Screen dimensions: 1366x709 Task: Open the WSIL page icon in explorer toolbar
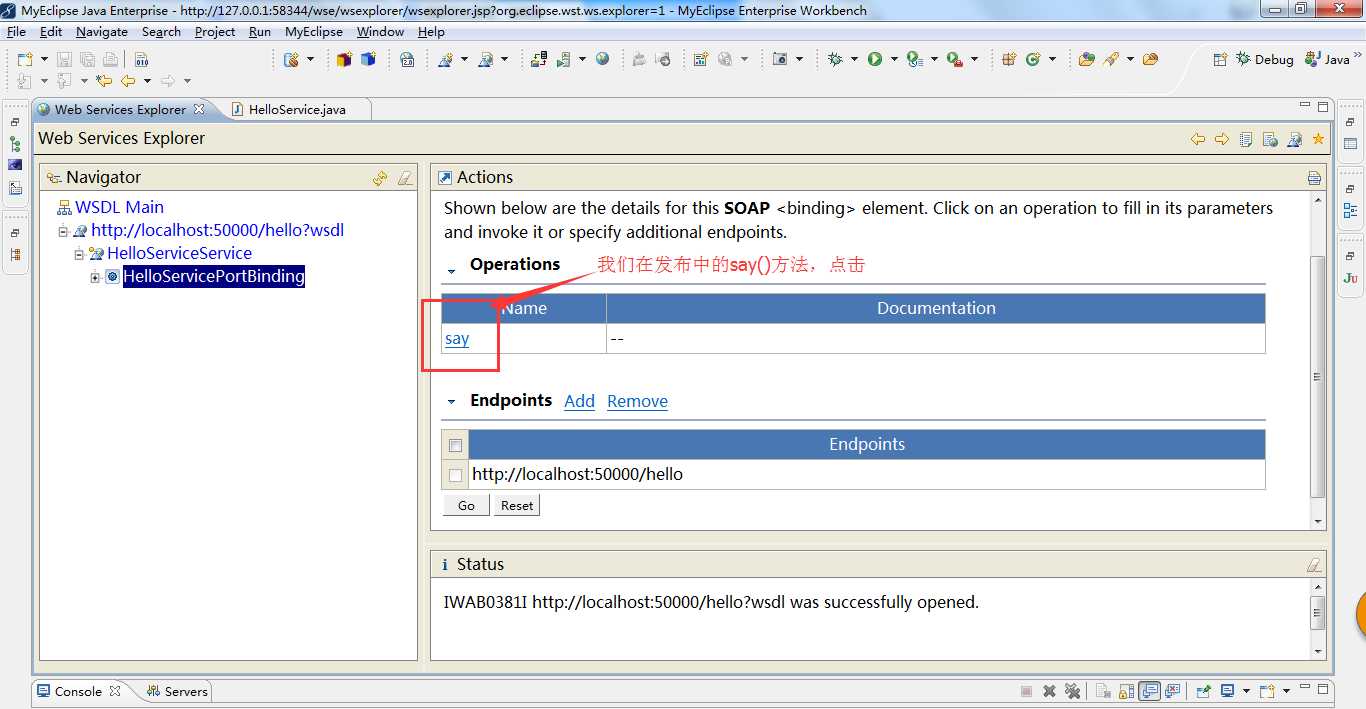coord(1270,139)
